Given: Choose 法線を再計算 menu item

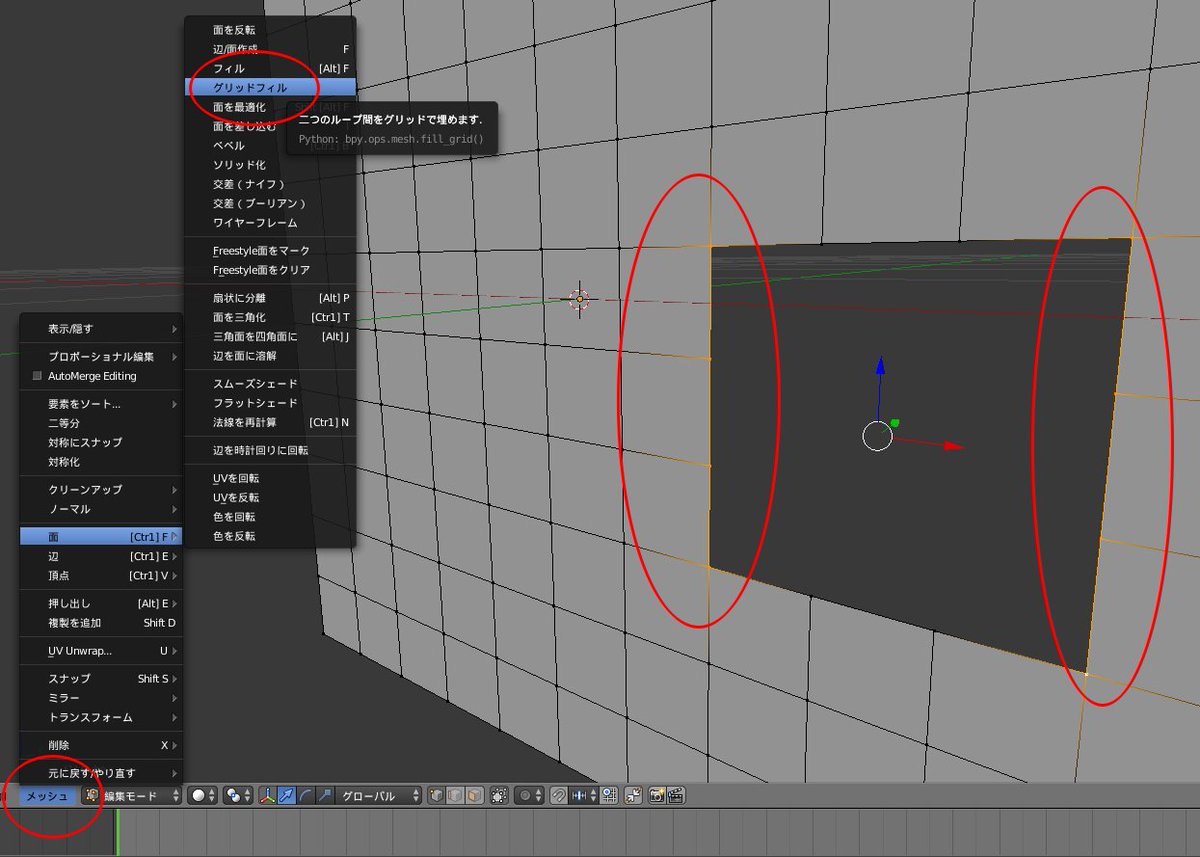Looking at the screenshot, I should 270,422.
